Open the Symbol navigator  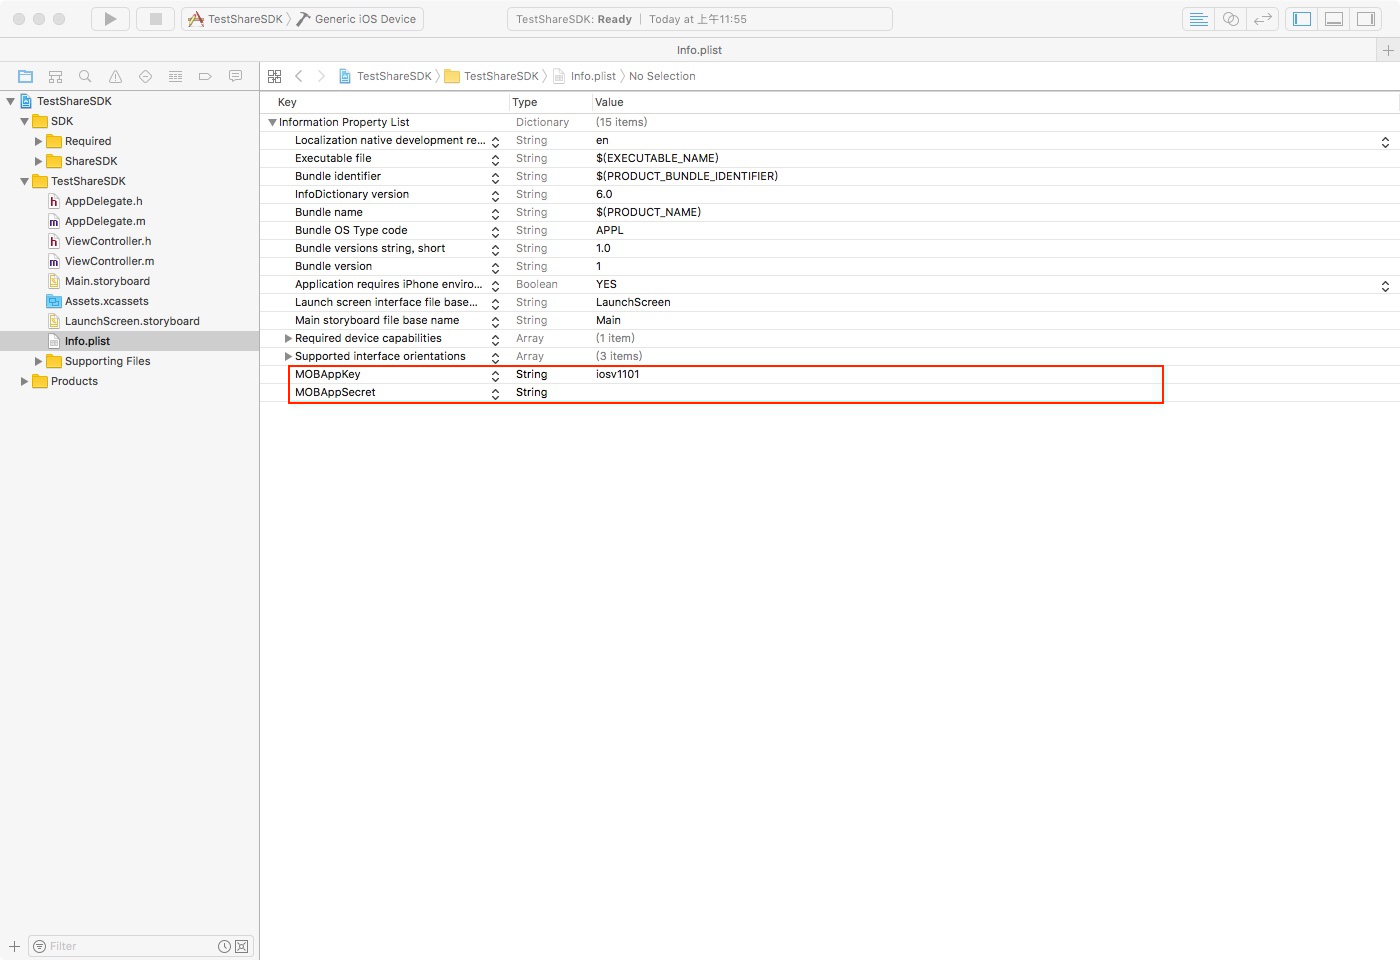point(55,76)
